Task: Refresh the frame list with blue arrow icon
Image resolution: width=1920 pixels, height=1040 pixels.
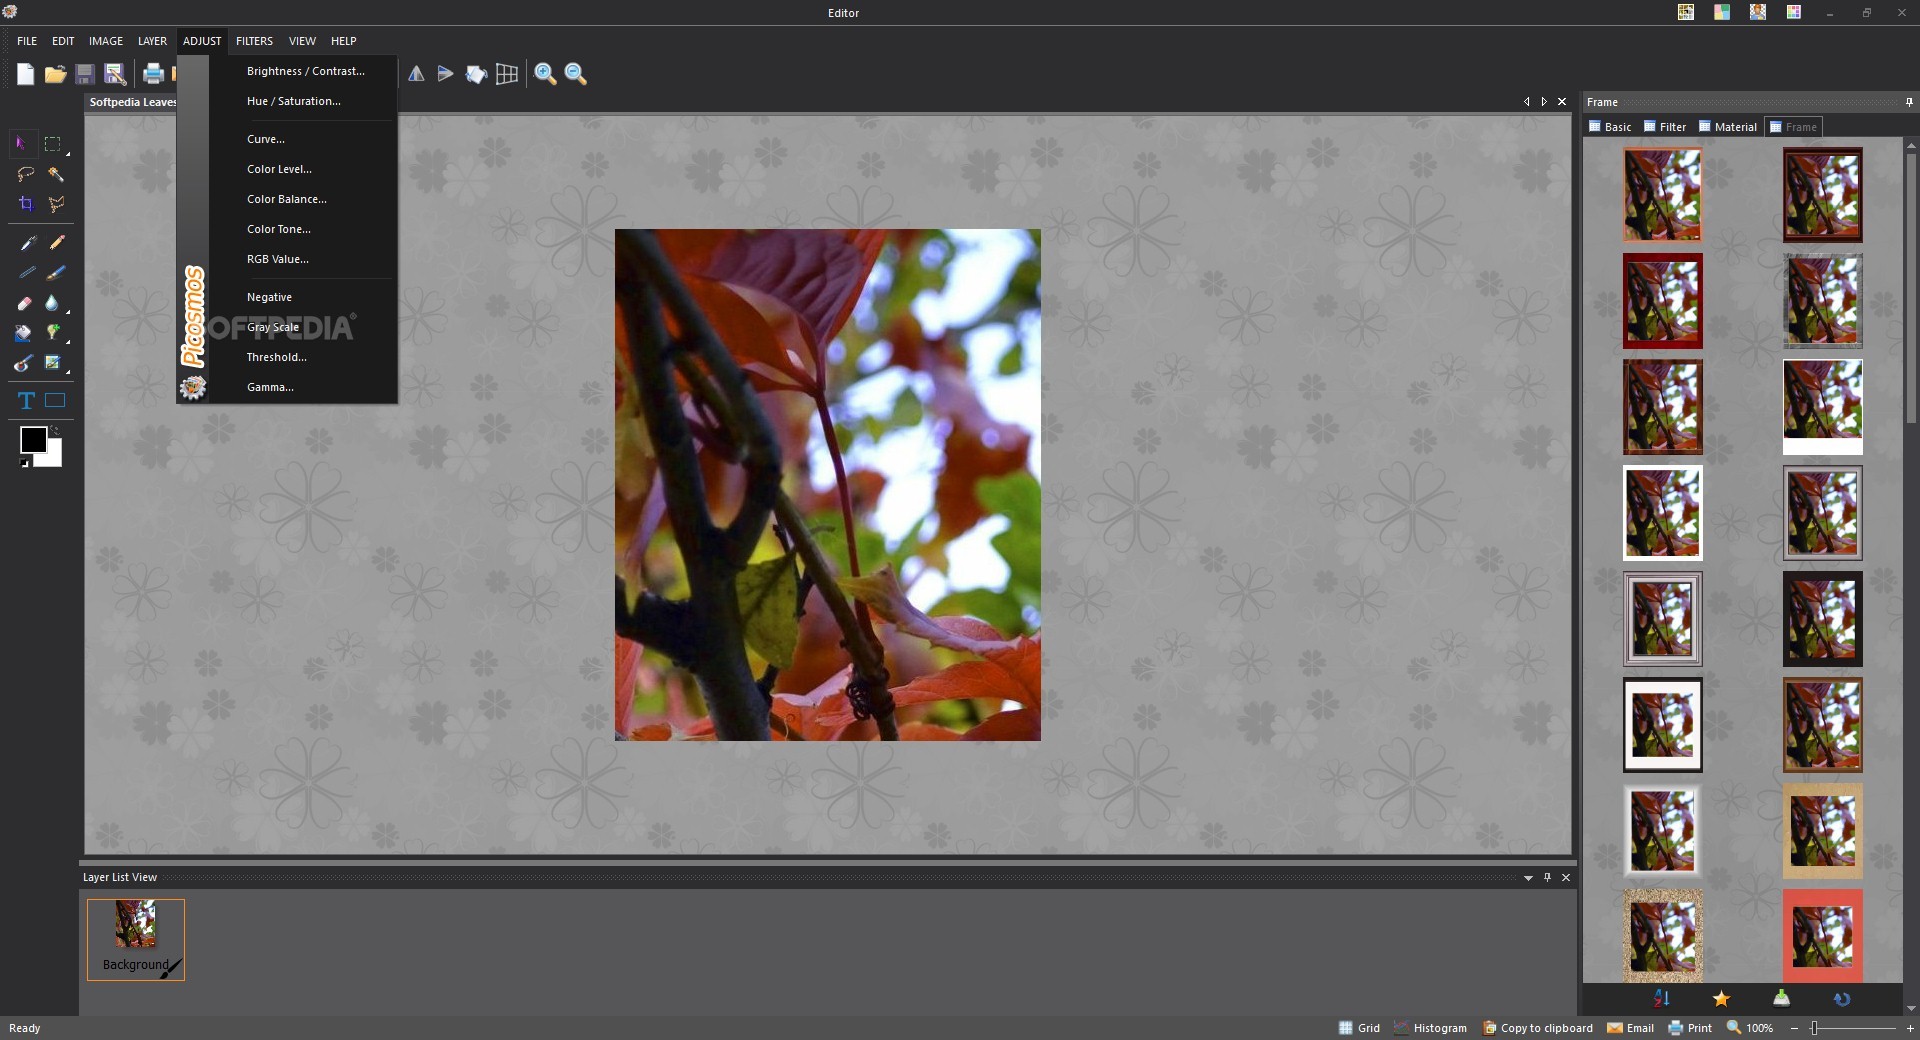Action: (1842, 998)
